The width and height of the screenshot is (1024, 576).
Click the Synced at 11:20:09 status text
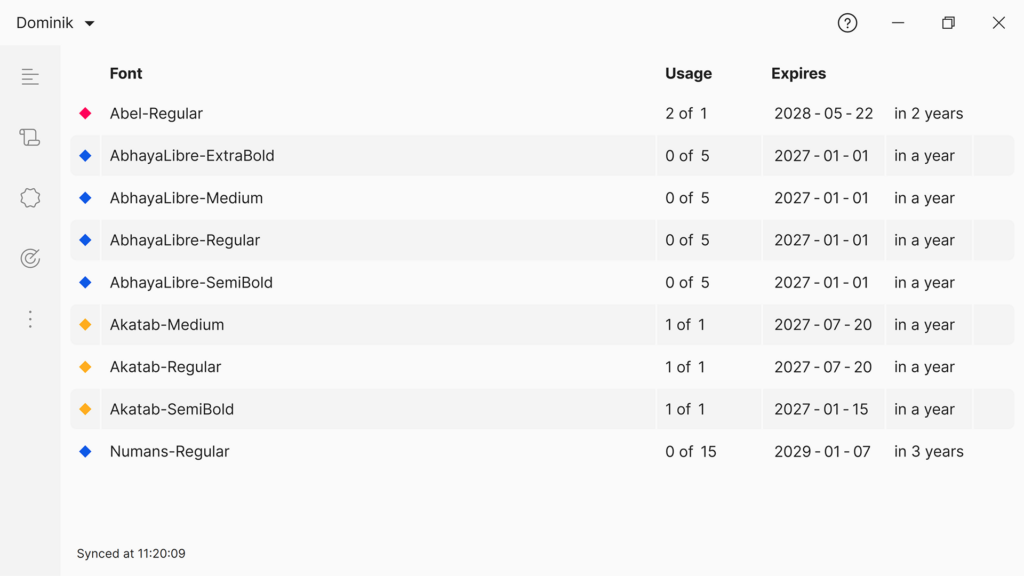tap(131, 554)
